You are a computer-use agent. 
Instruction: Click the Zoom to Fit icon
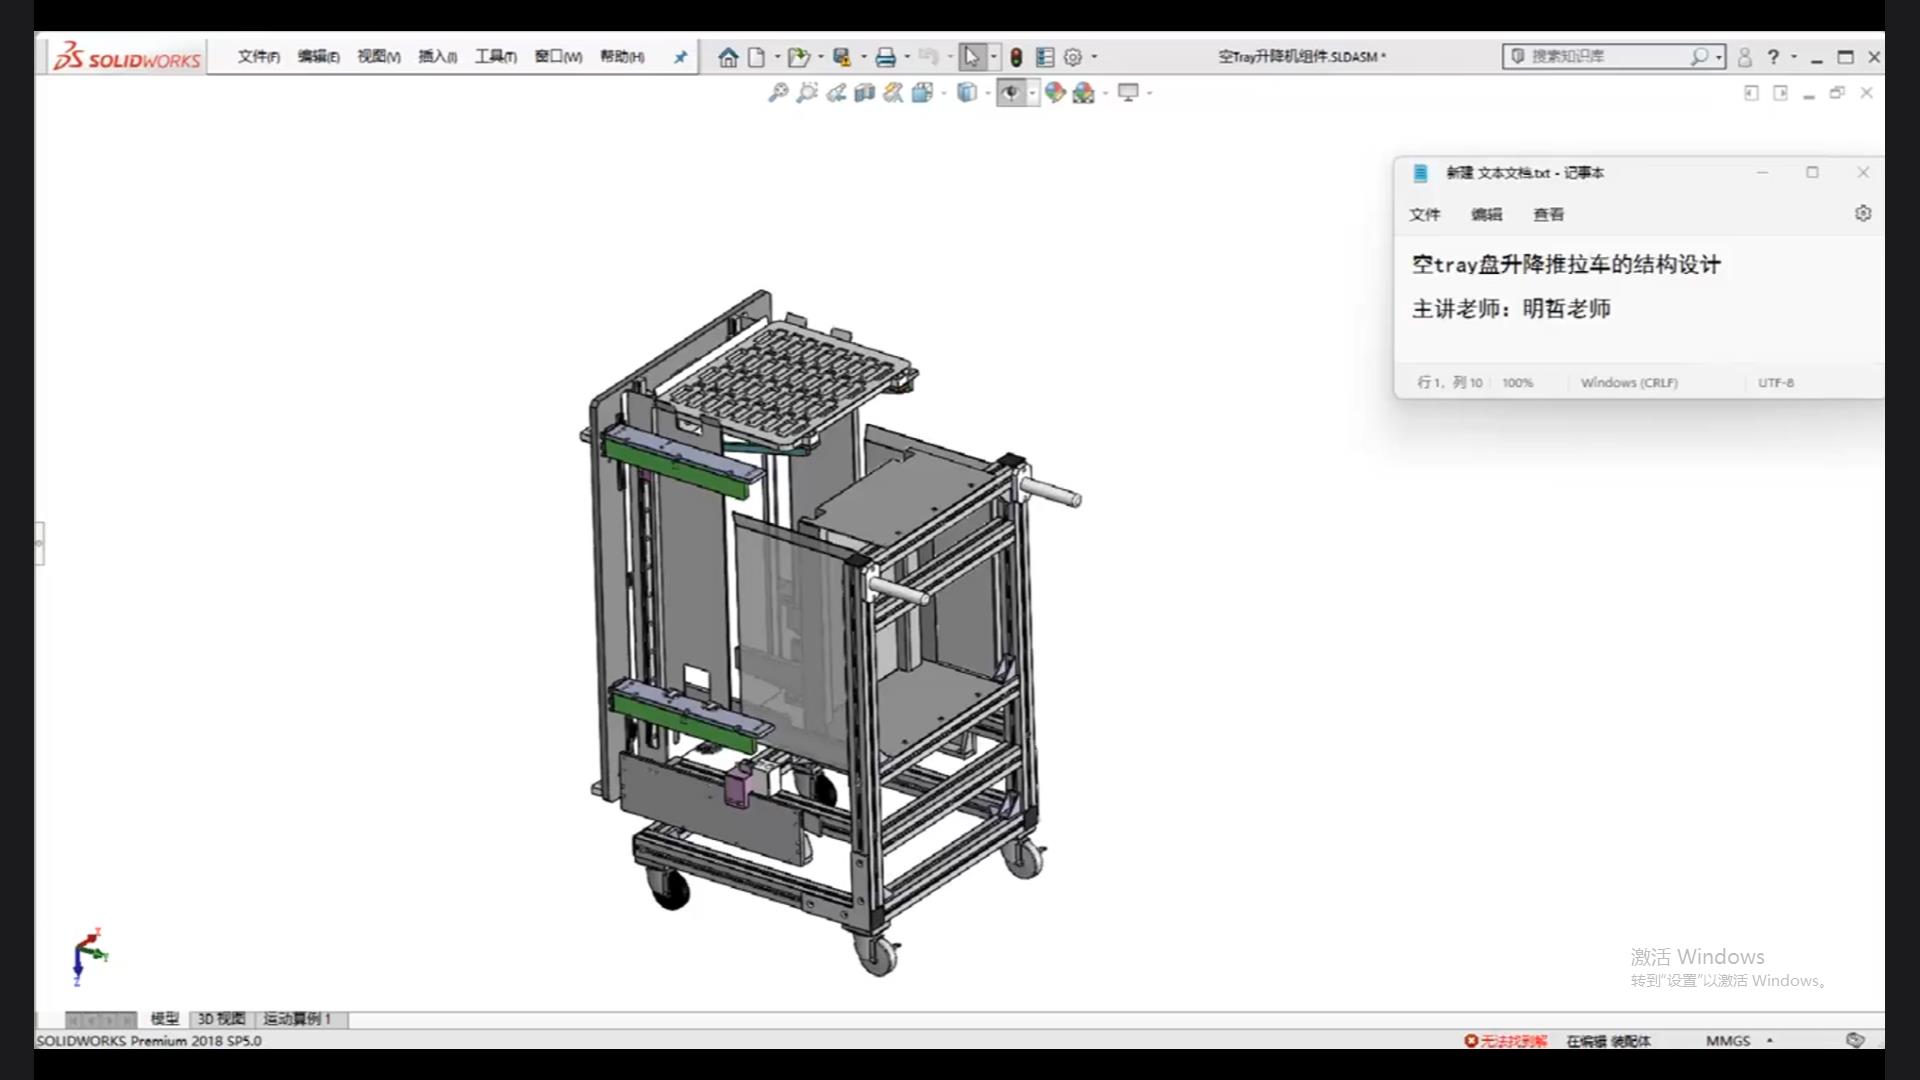point(777,93)
